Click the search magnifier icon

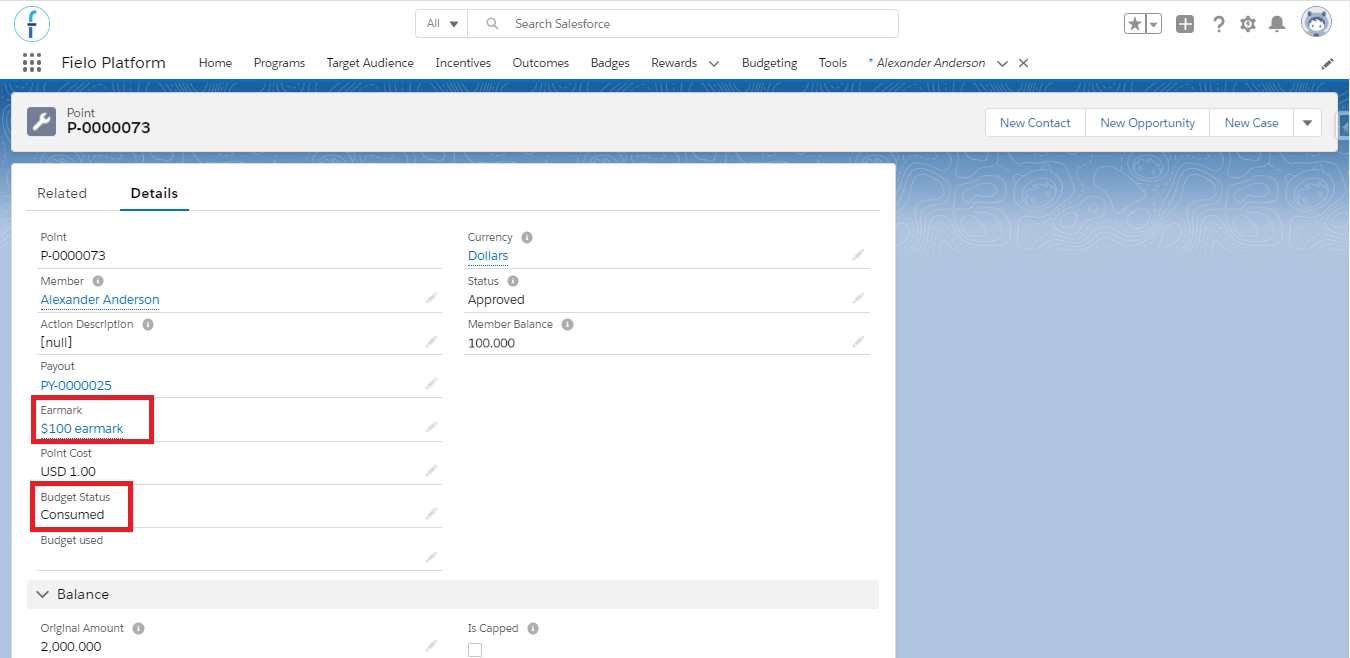pos(491,24)
